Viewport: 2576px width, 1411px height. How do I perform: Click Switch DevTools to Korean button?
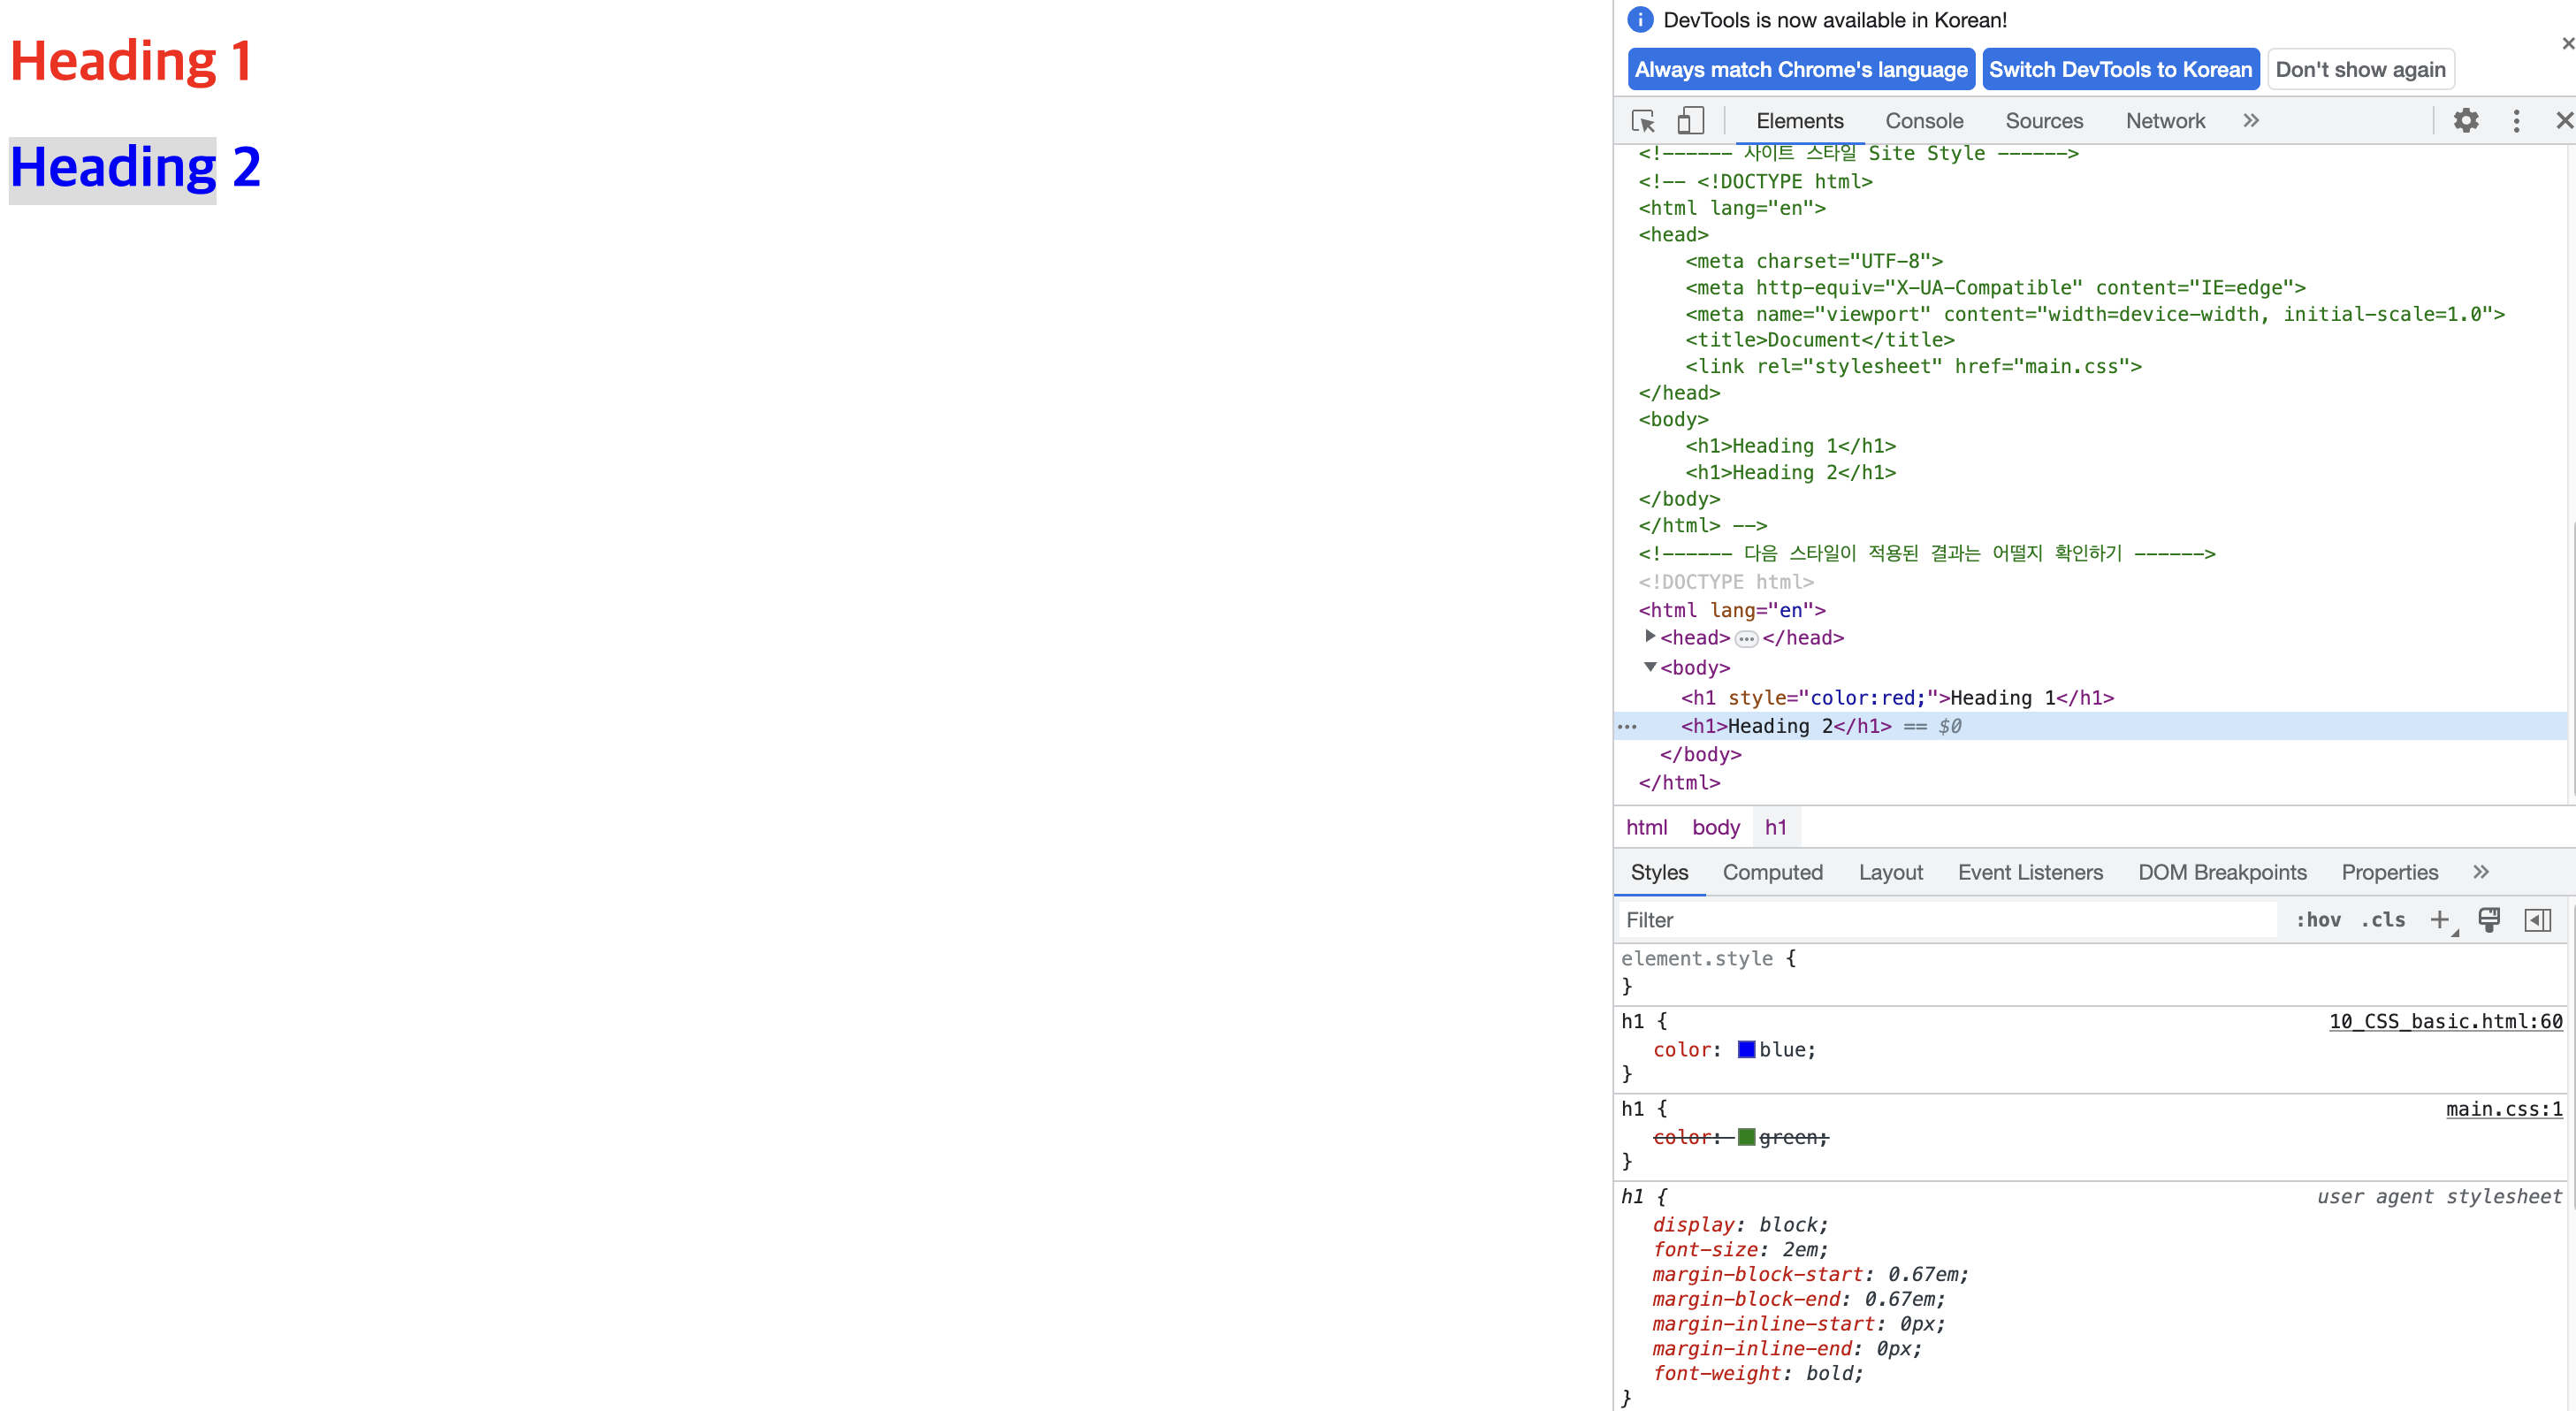click(2120, 69)
